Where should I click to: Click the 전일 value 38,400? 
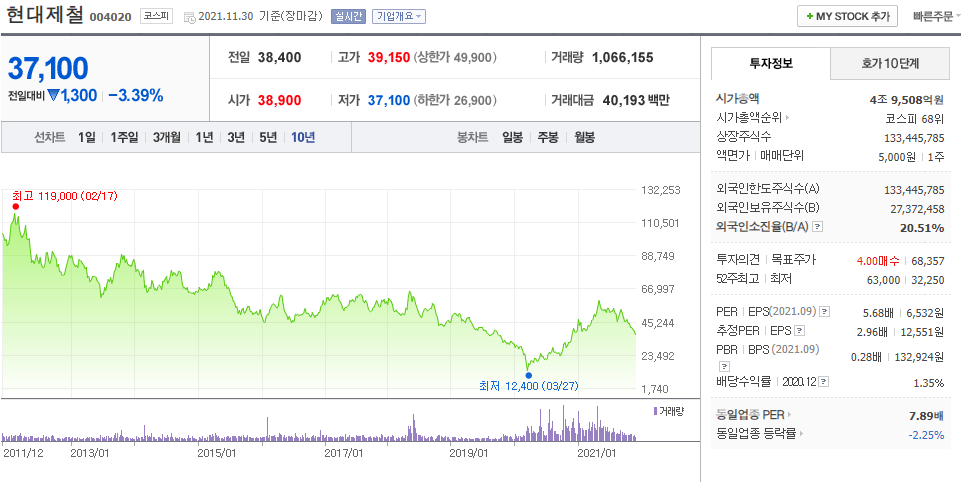coord(280,58)
